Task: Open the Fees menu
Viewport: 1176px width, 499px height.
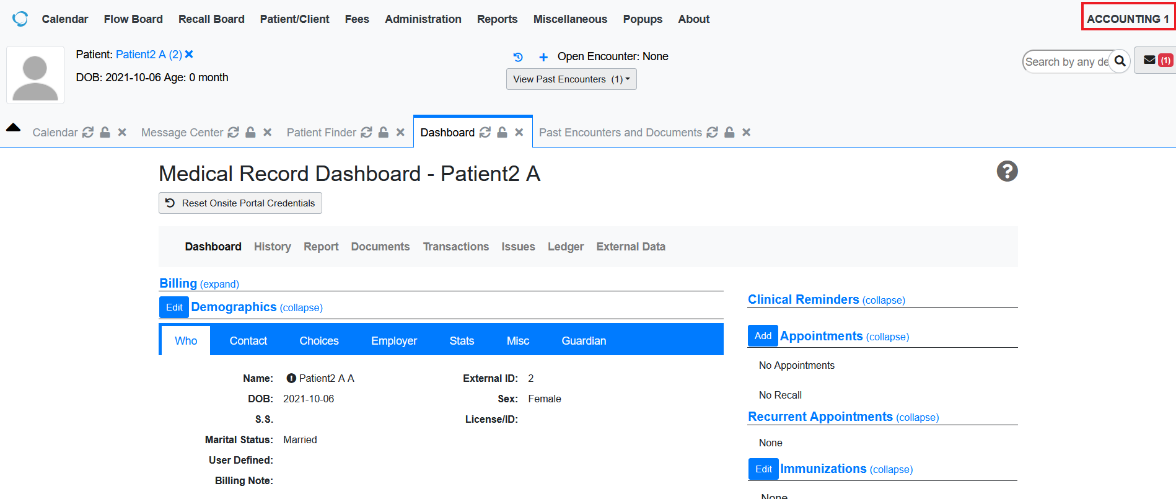Action: point(357,20)
